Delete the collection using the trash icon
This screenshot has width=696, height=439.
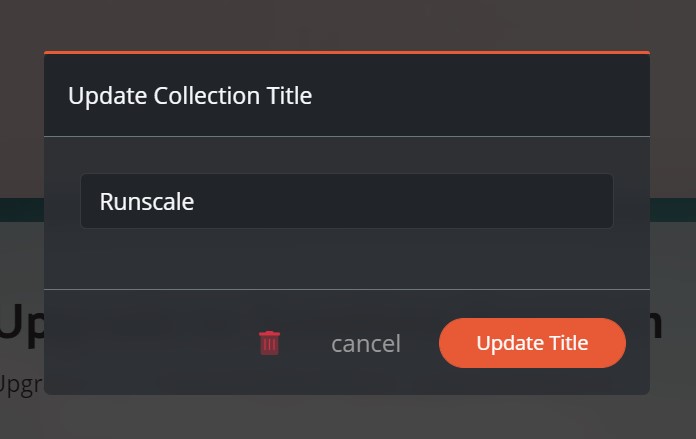[270, 343]
